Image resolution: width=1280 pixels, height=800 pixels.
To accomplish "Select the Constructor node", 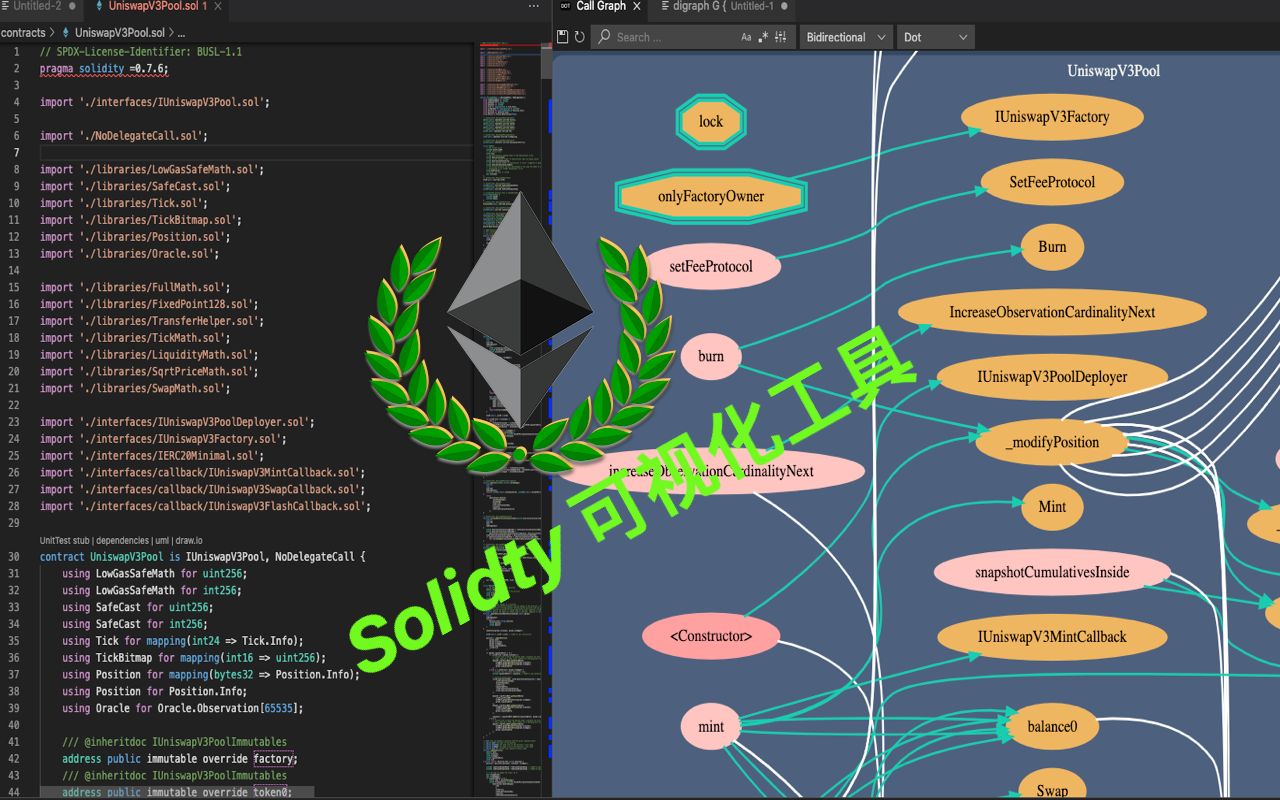I will coord(711,636).
